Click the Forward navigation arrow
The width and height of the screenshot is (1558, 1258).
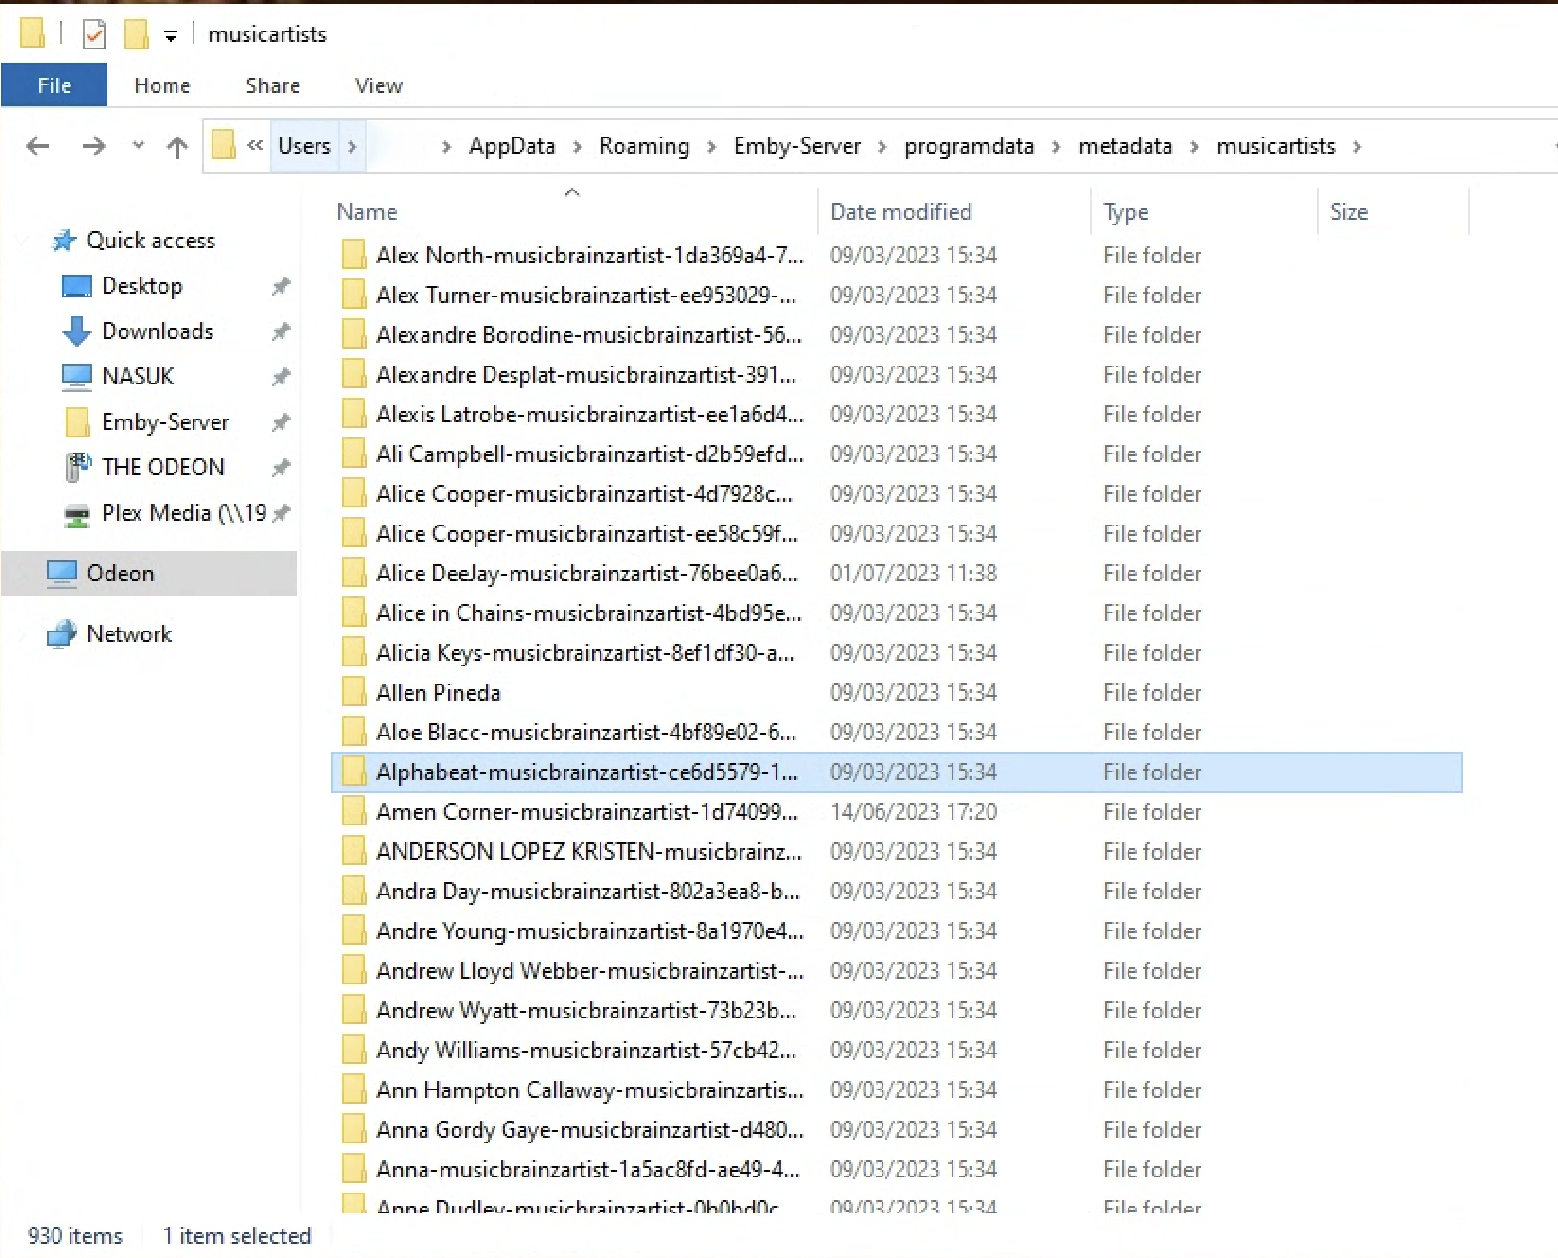coord(94,147)
